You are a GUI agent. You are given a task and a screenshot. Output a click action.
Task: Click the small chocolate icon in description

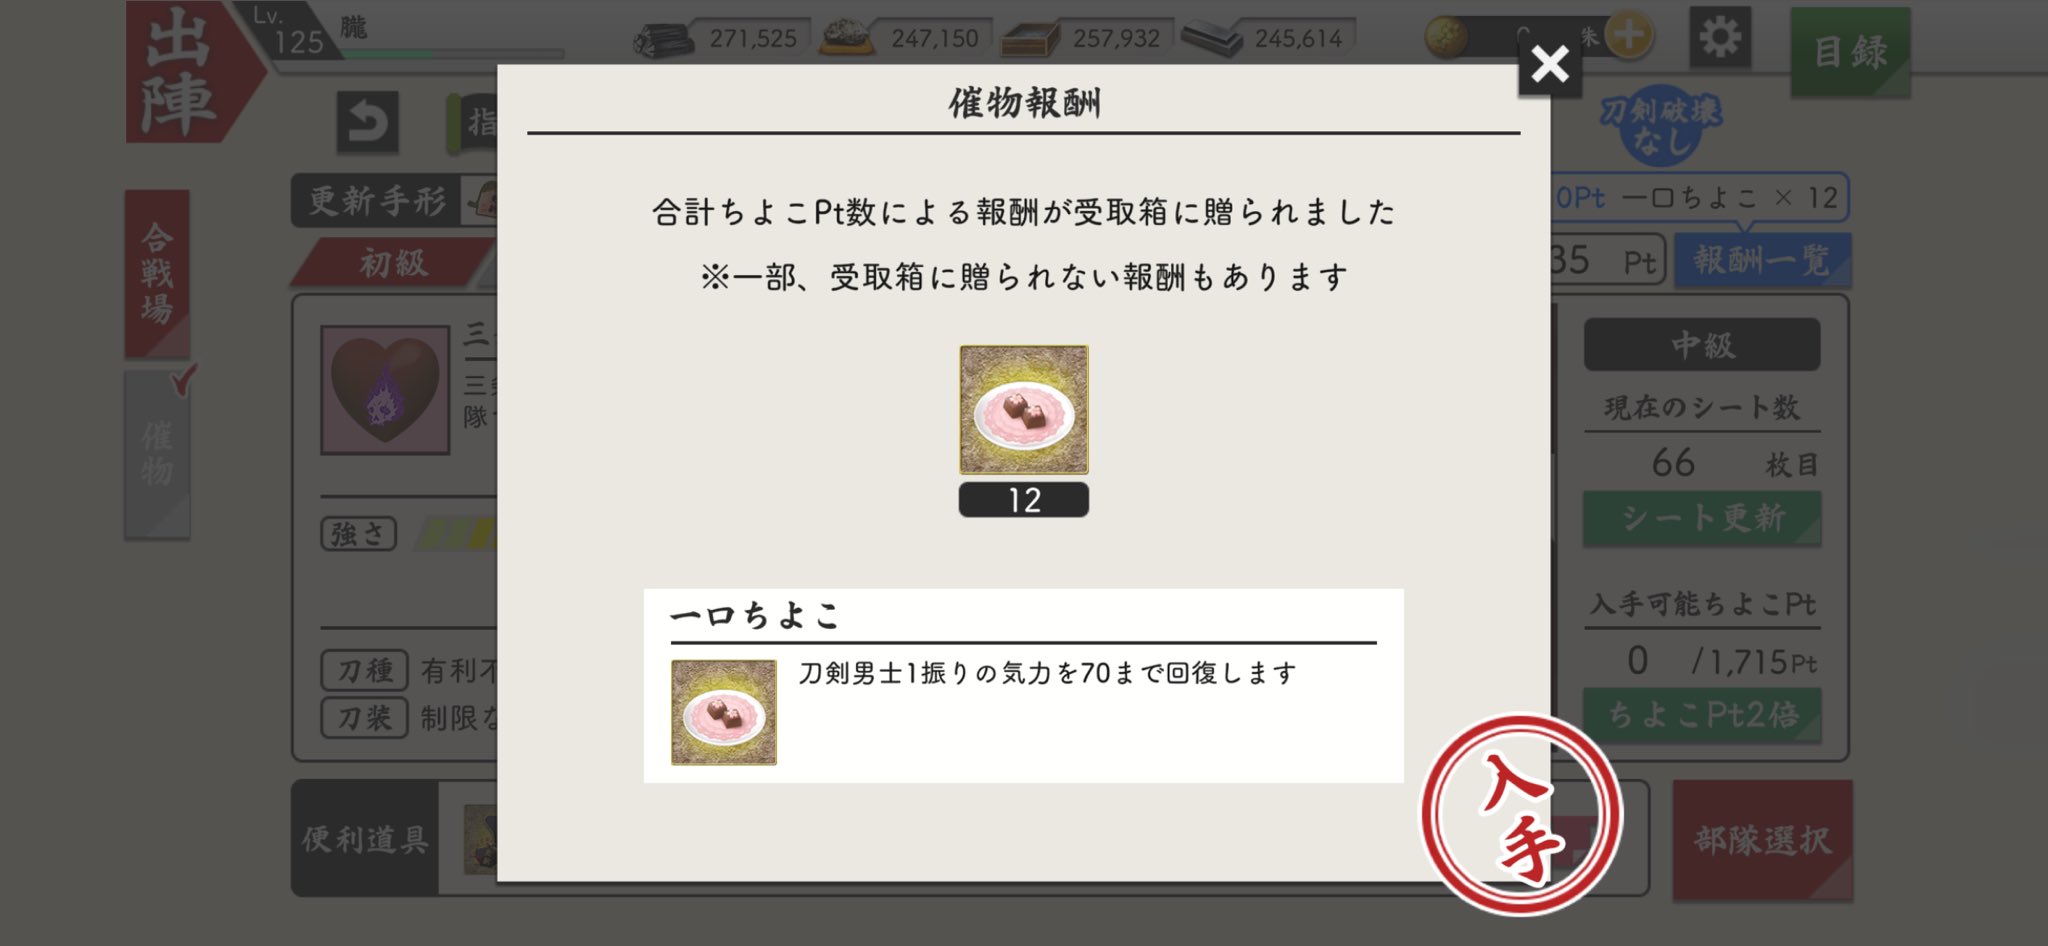point(724,712)
